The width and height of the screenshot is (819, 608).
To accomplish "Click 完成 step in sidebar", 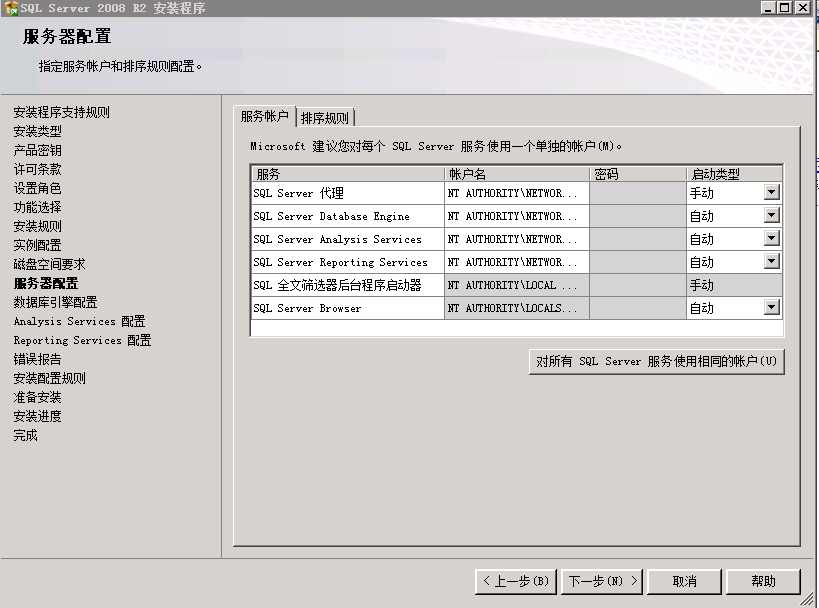I will pyautogui.click(x=26, y=435).
